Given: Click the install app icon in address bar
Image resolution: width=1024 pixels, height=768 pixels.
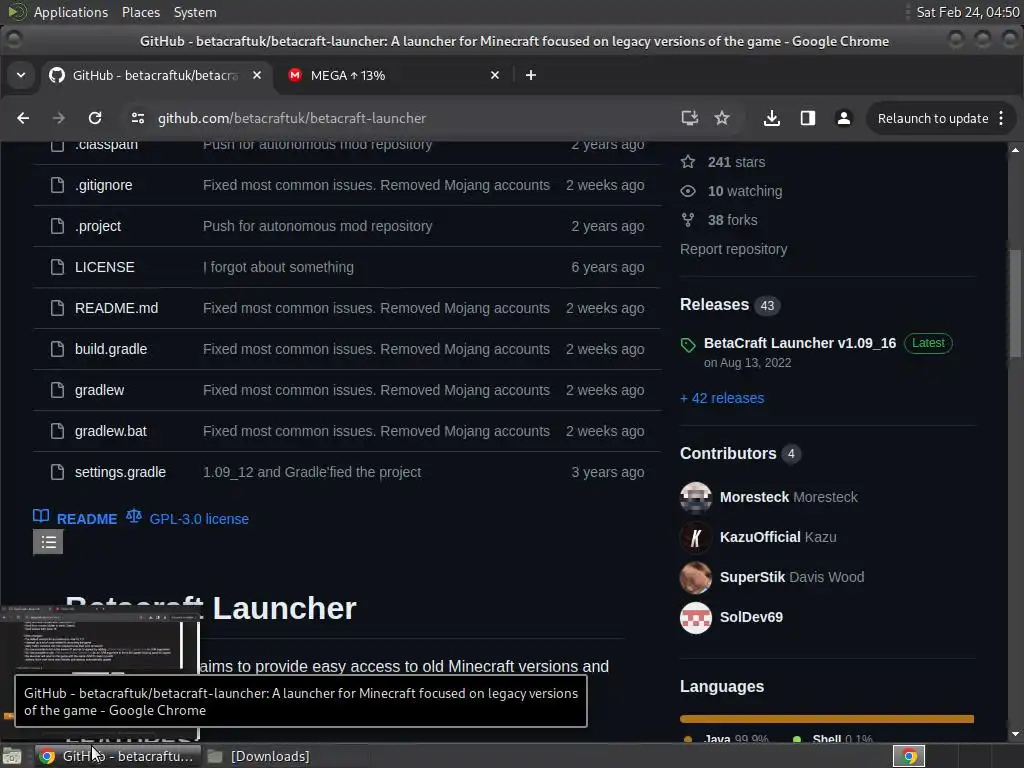Looking at the screenshot, I should 690,118.
